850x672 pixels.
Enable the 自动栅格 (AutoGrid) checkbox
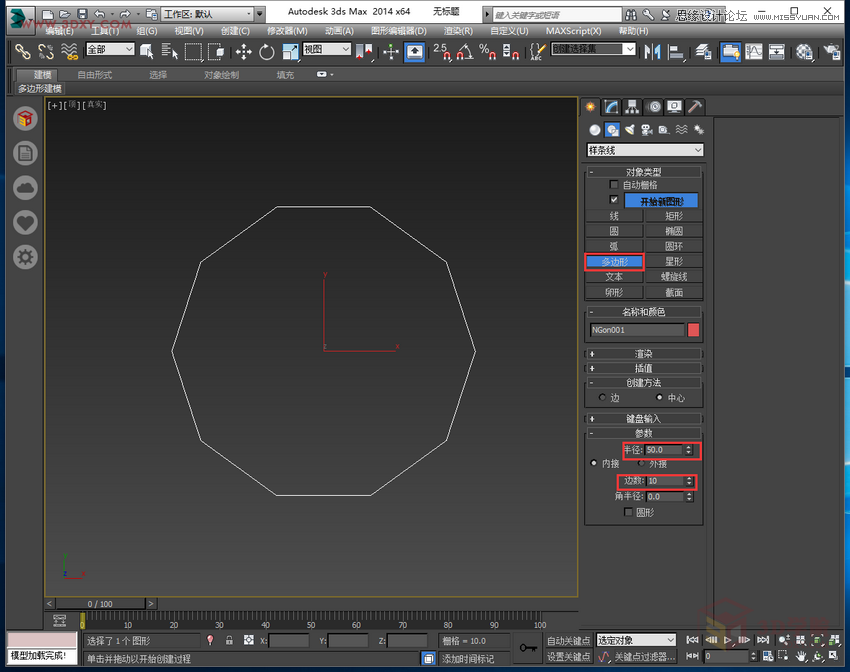click(616, 184)
